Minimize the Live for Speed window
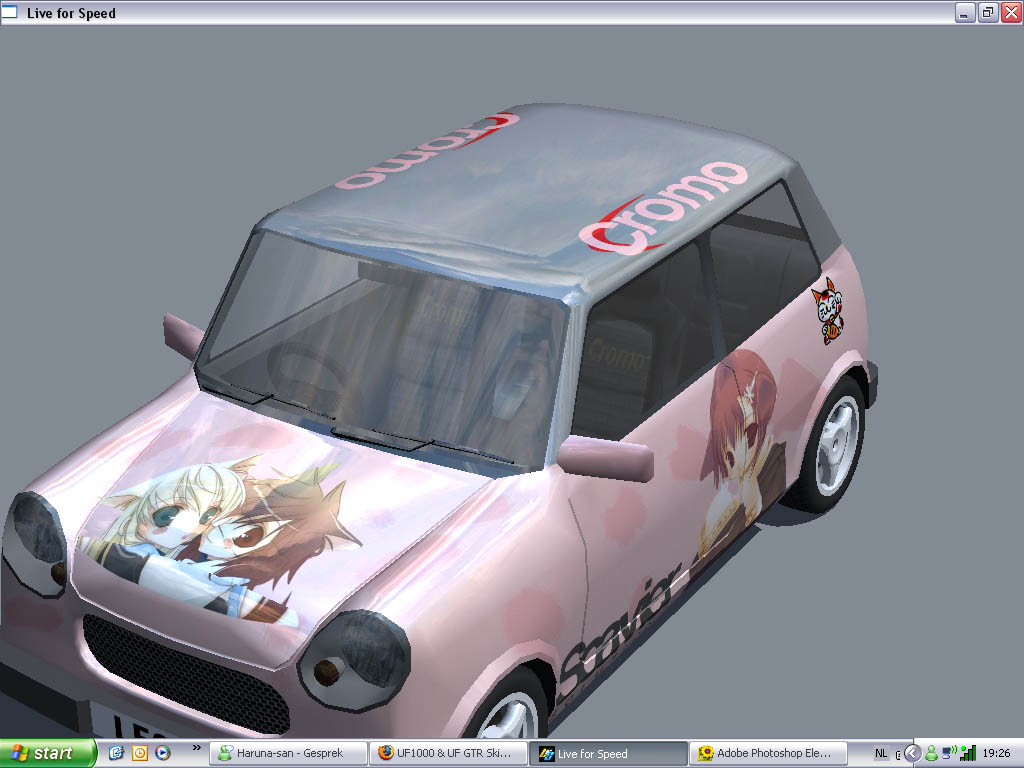 pyautogui.click(x=965, y=12)
